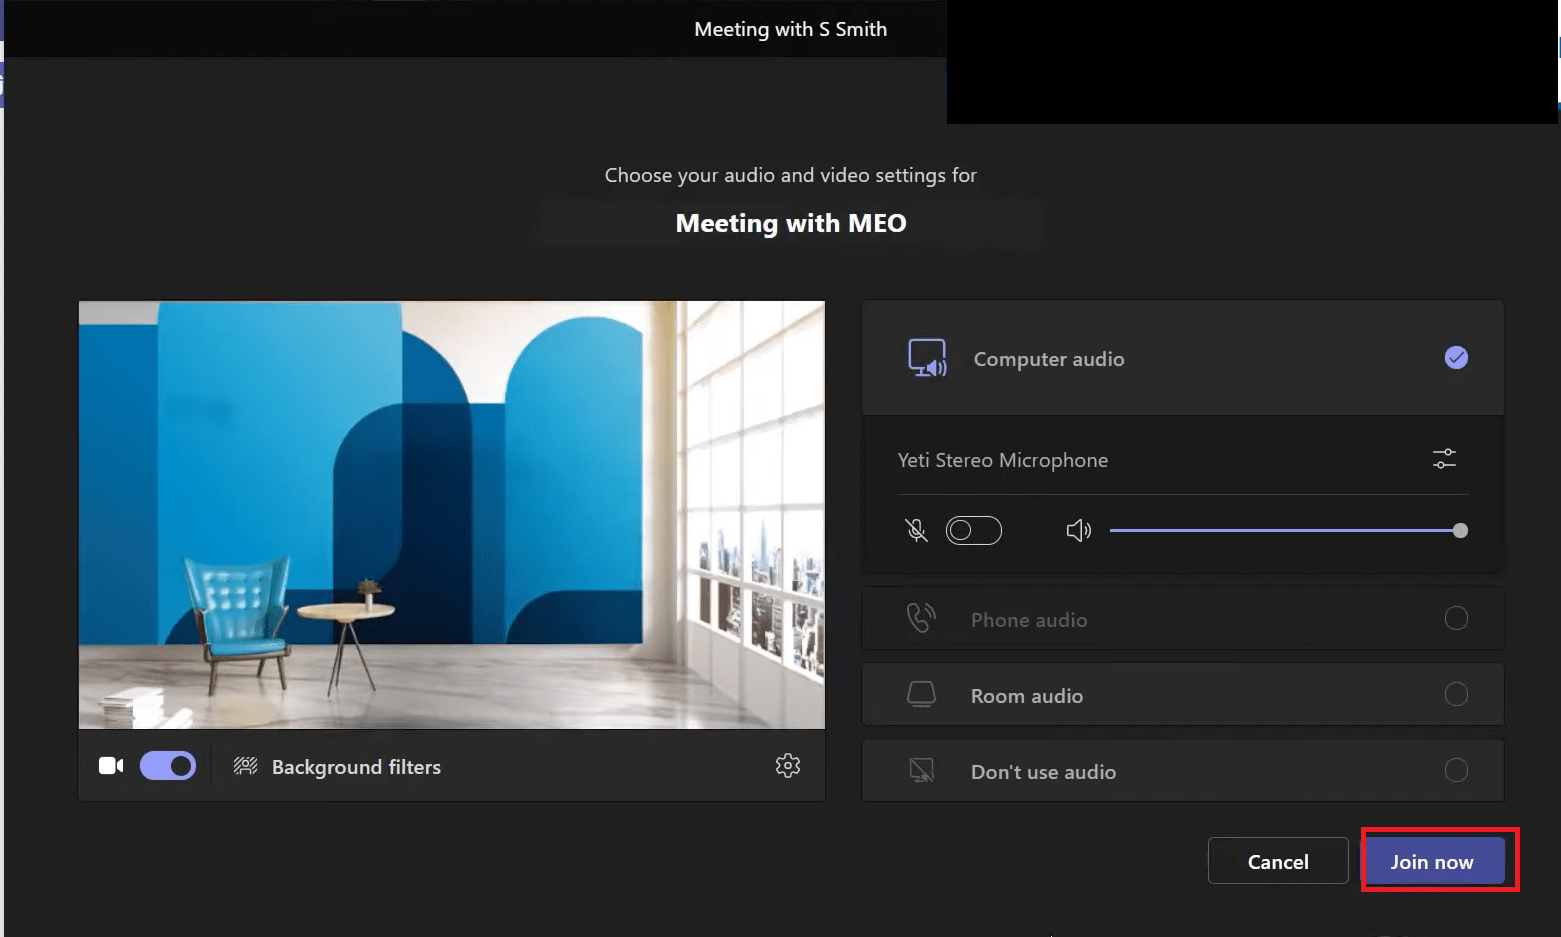This screenshot has height=937, width=1561.
Task: Click the background filters effect icon
Action: [245, 766]
